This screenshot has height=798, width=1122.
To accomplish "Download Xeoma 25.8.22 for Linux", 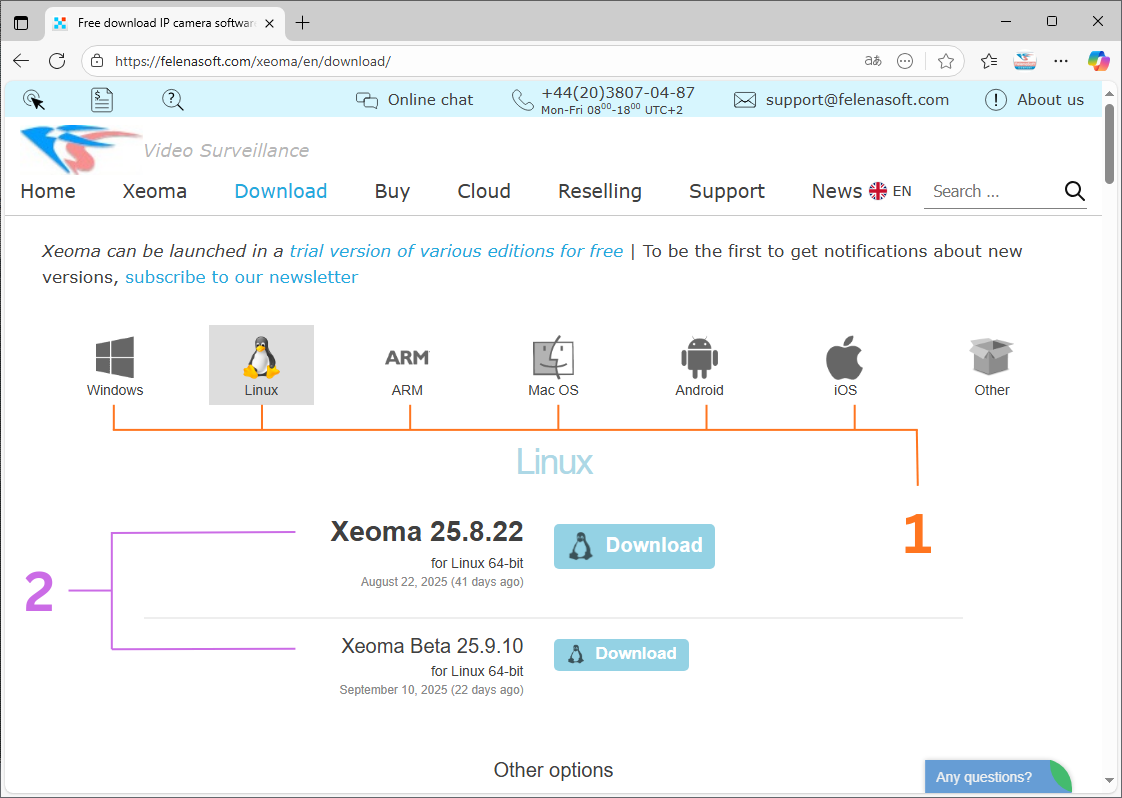I will [x=634, y=546].
